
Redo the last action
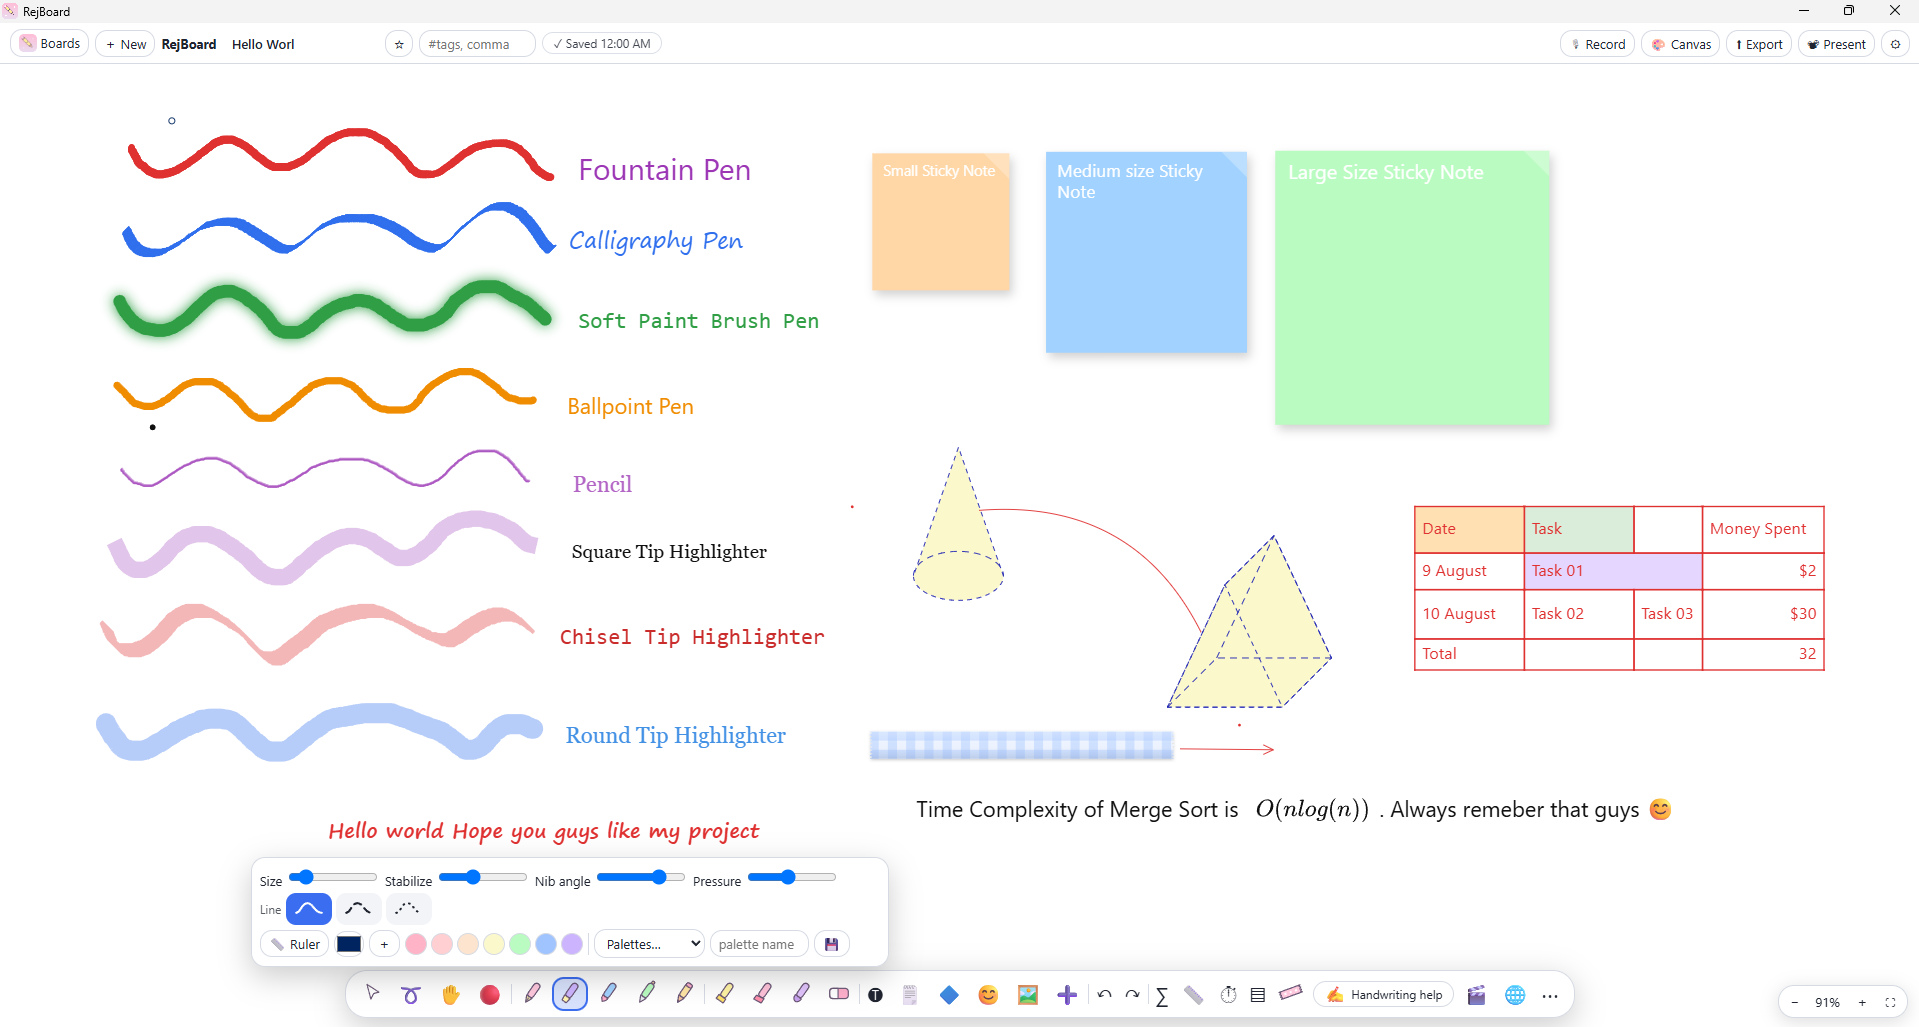coord(1132,994)
